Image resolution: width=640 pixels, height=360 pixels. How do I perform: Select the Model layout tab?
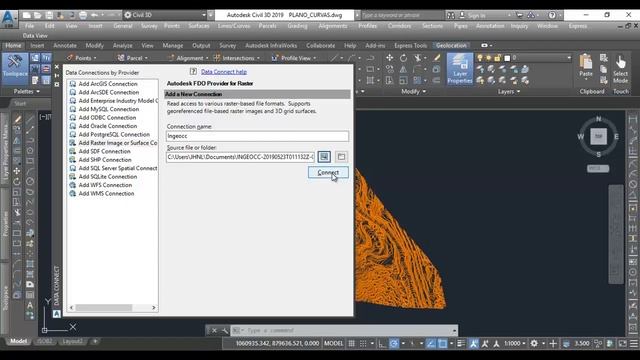(x=18, y=341)
